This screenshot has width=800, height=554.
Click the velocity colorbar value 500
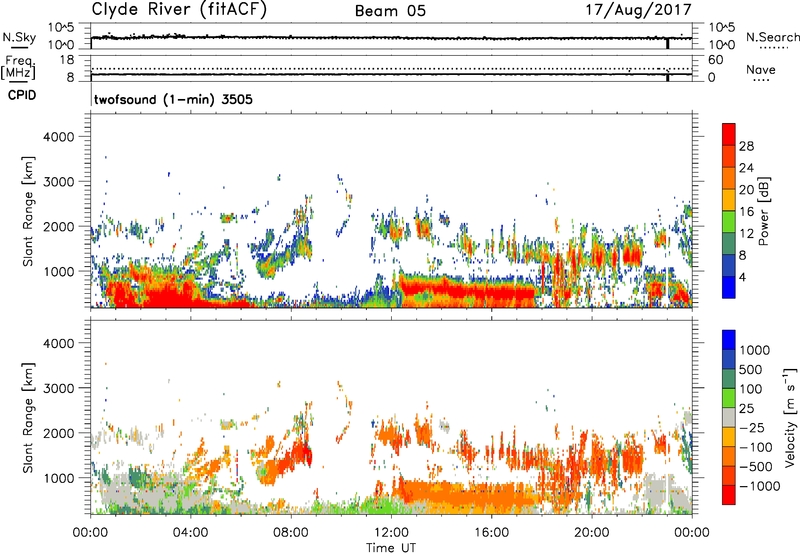coord(751,369)
